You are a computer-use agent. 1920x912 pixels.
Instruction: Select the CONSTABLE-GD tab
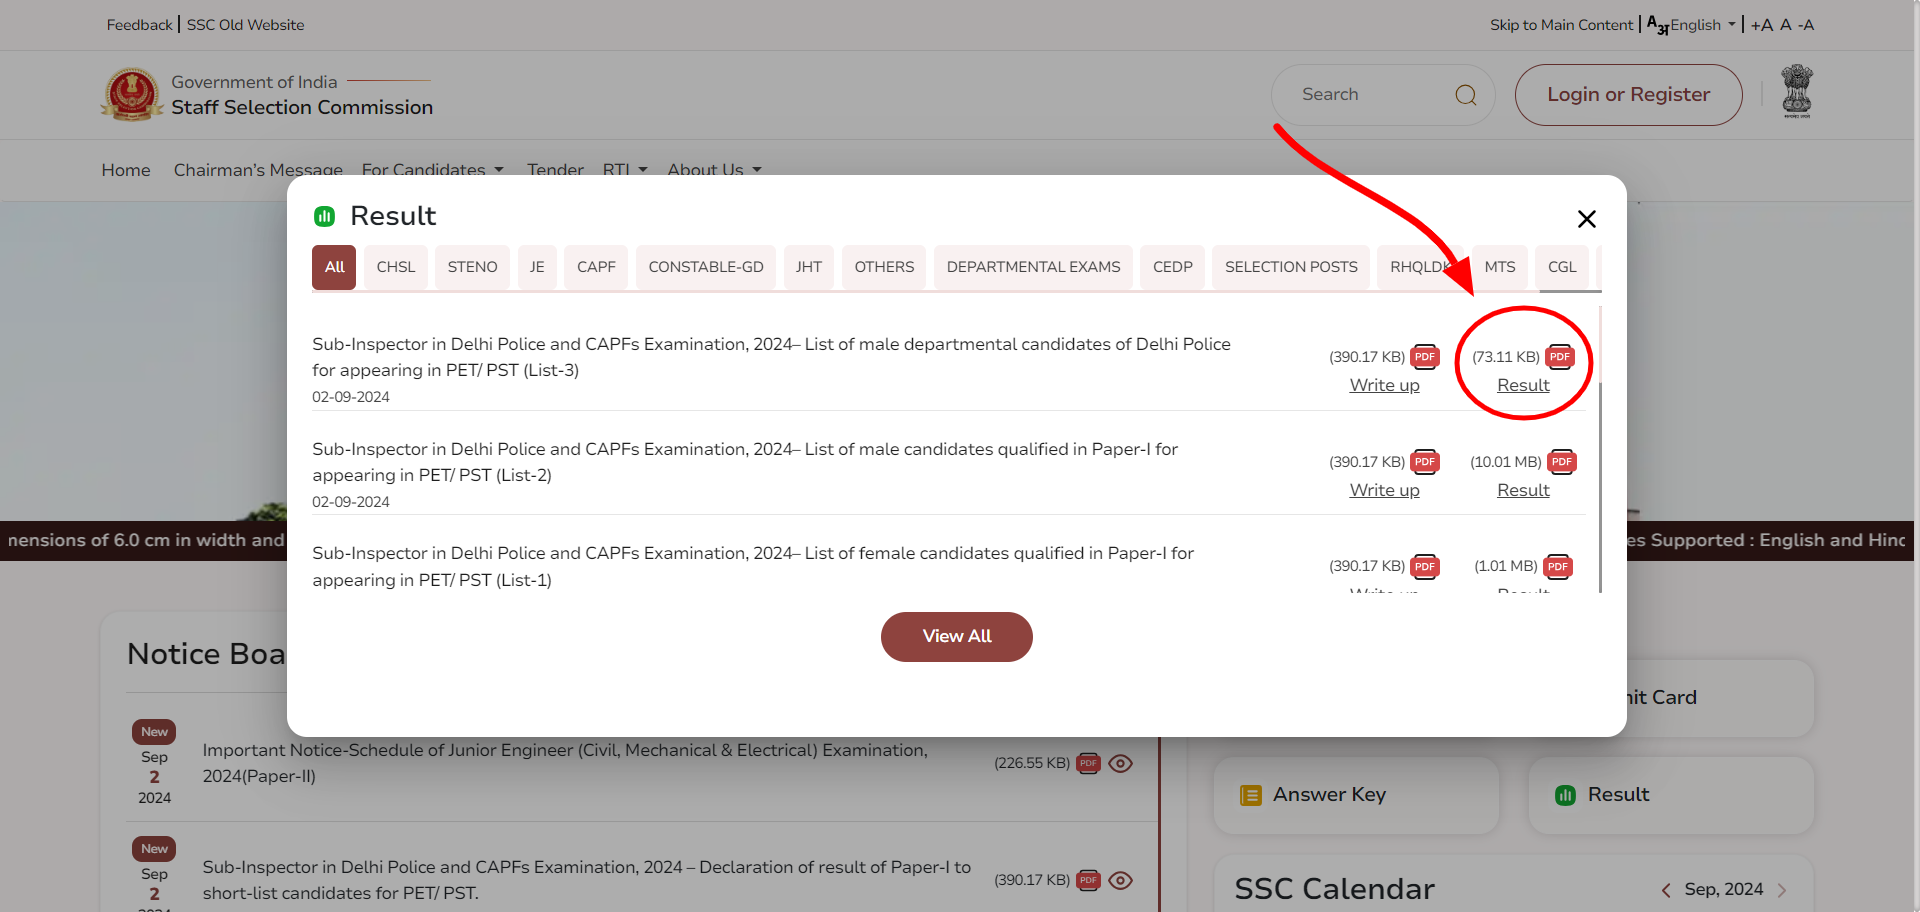(706, 268)
